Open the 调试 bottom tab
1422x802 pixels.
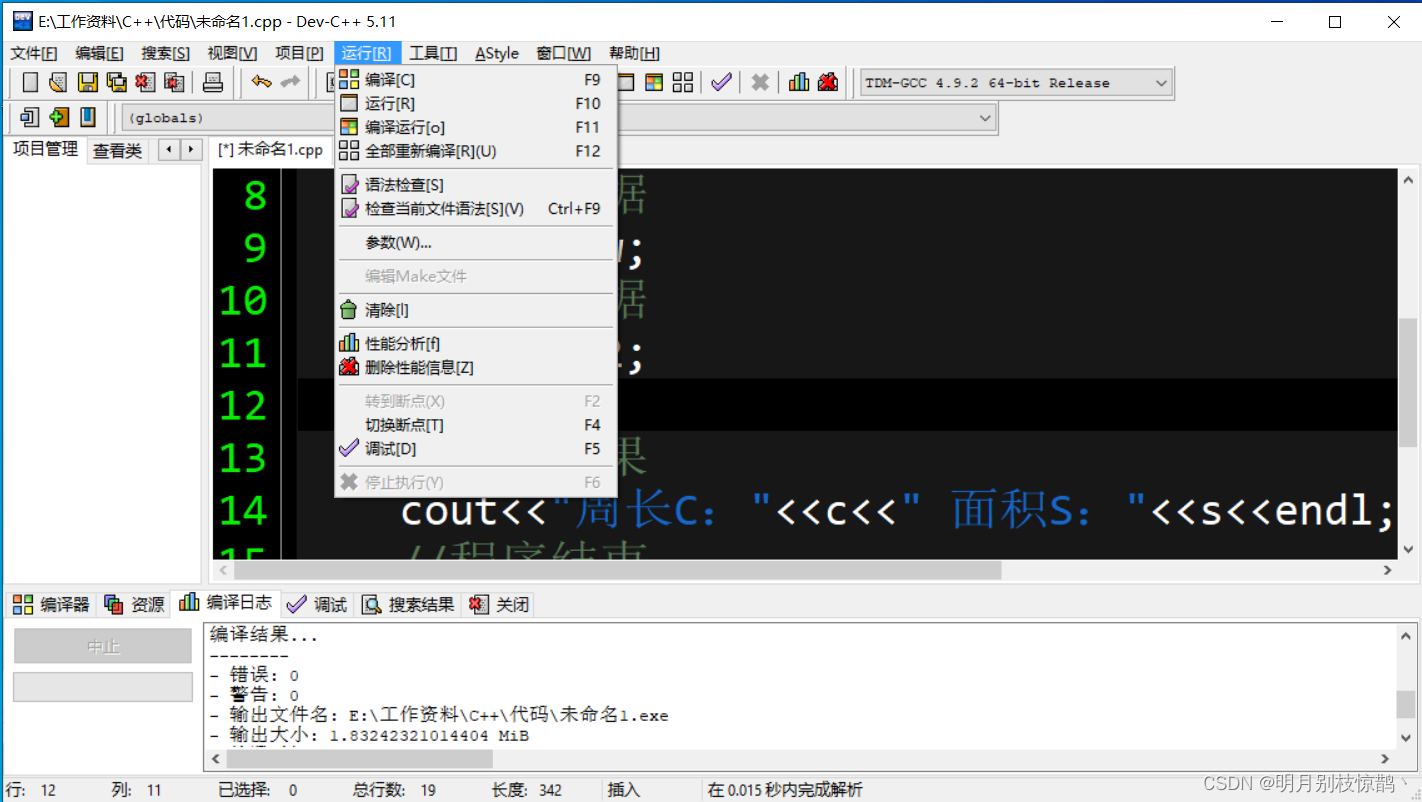[317, 604]
